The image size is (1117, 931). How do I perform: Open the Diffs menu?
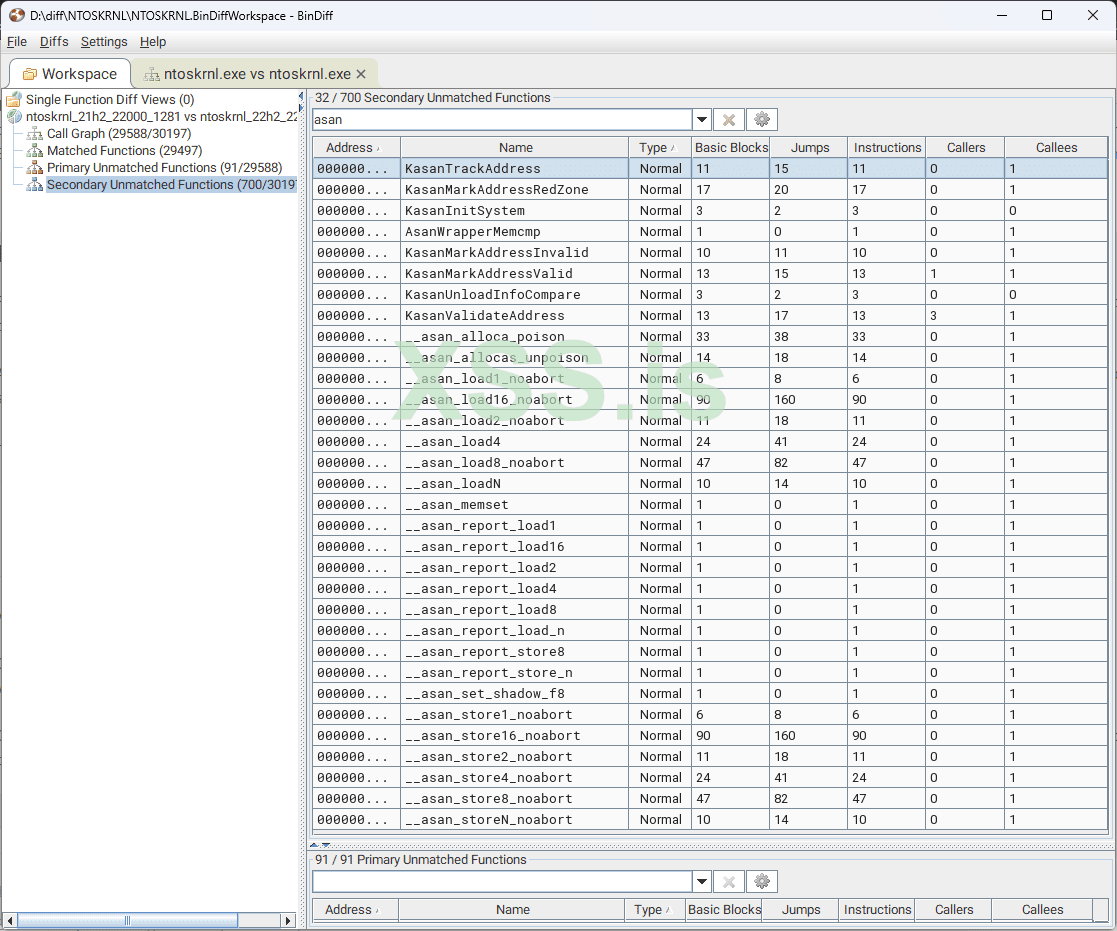[54, 42]
